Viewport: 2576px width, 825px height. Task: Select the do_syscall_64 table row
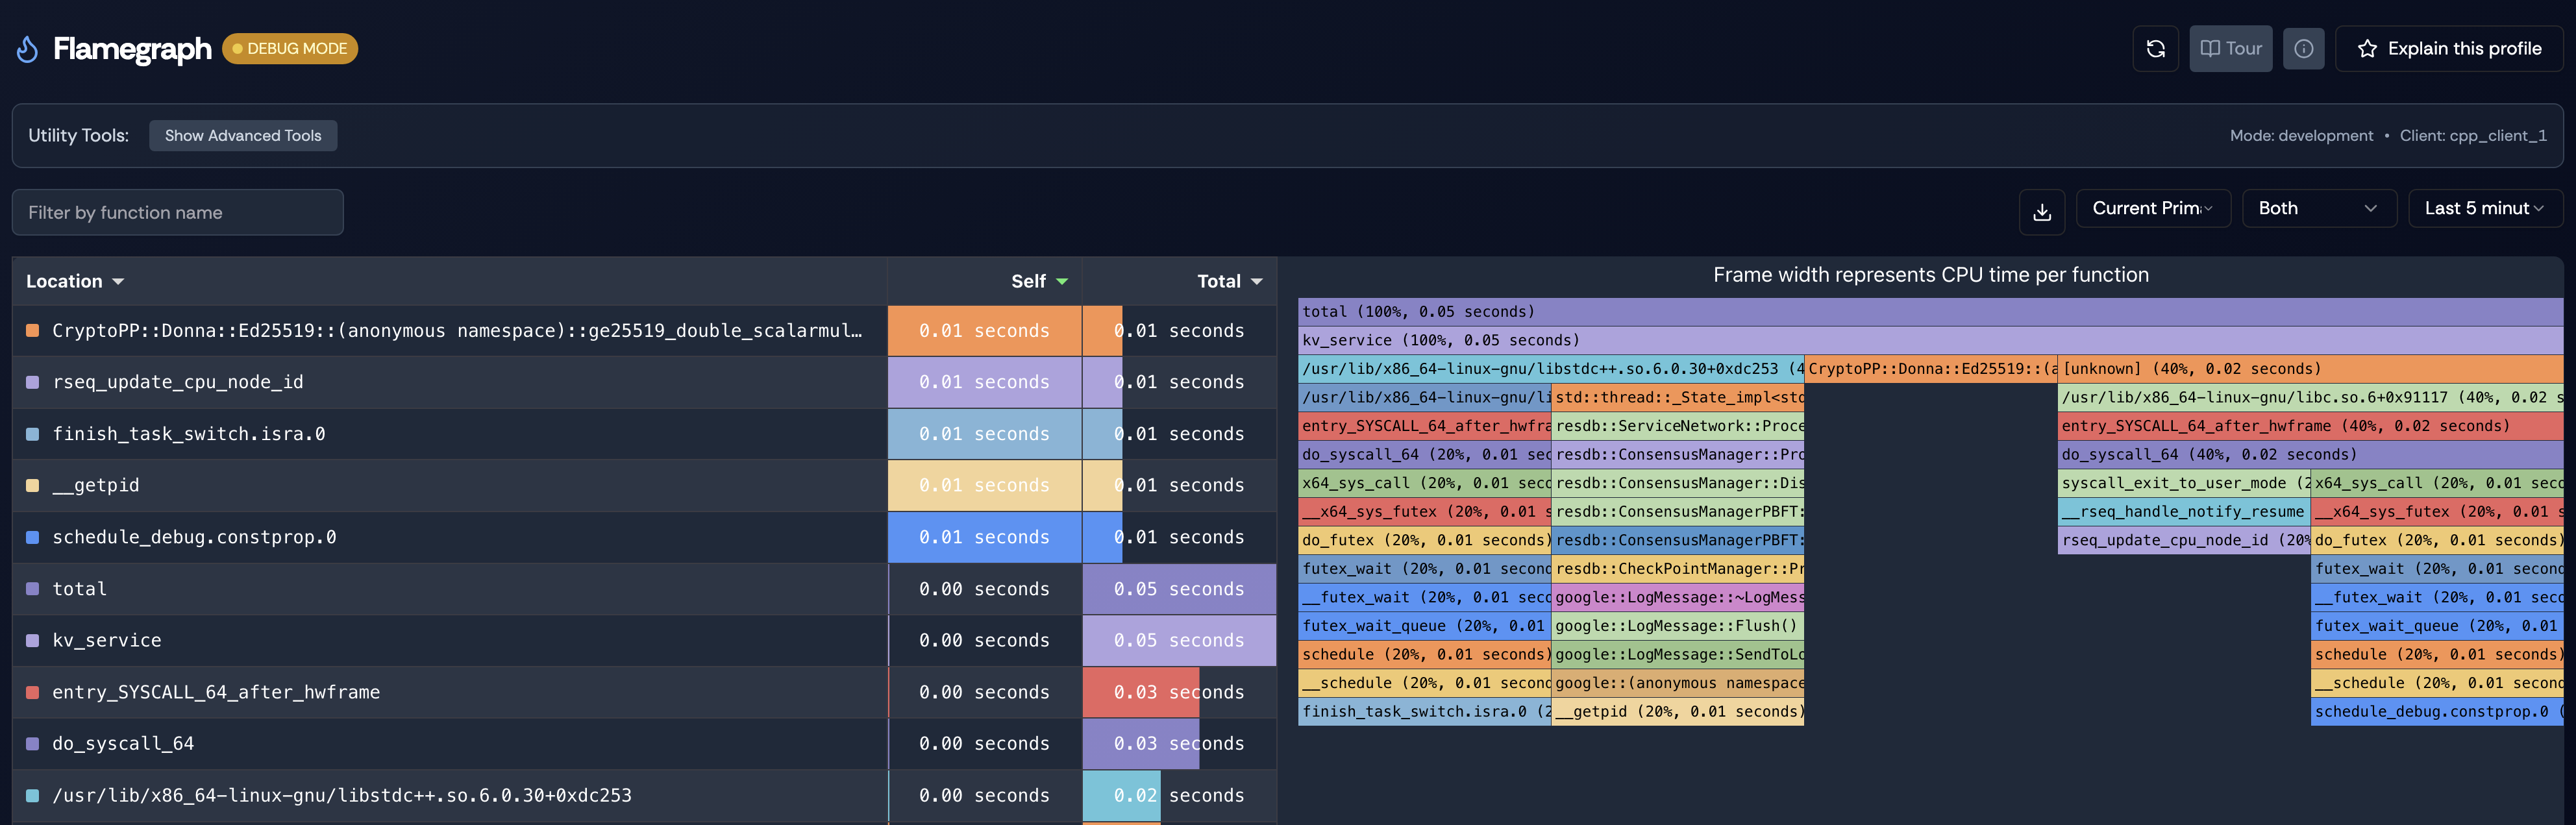pyautogui.click(x=644, y=743)
